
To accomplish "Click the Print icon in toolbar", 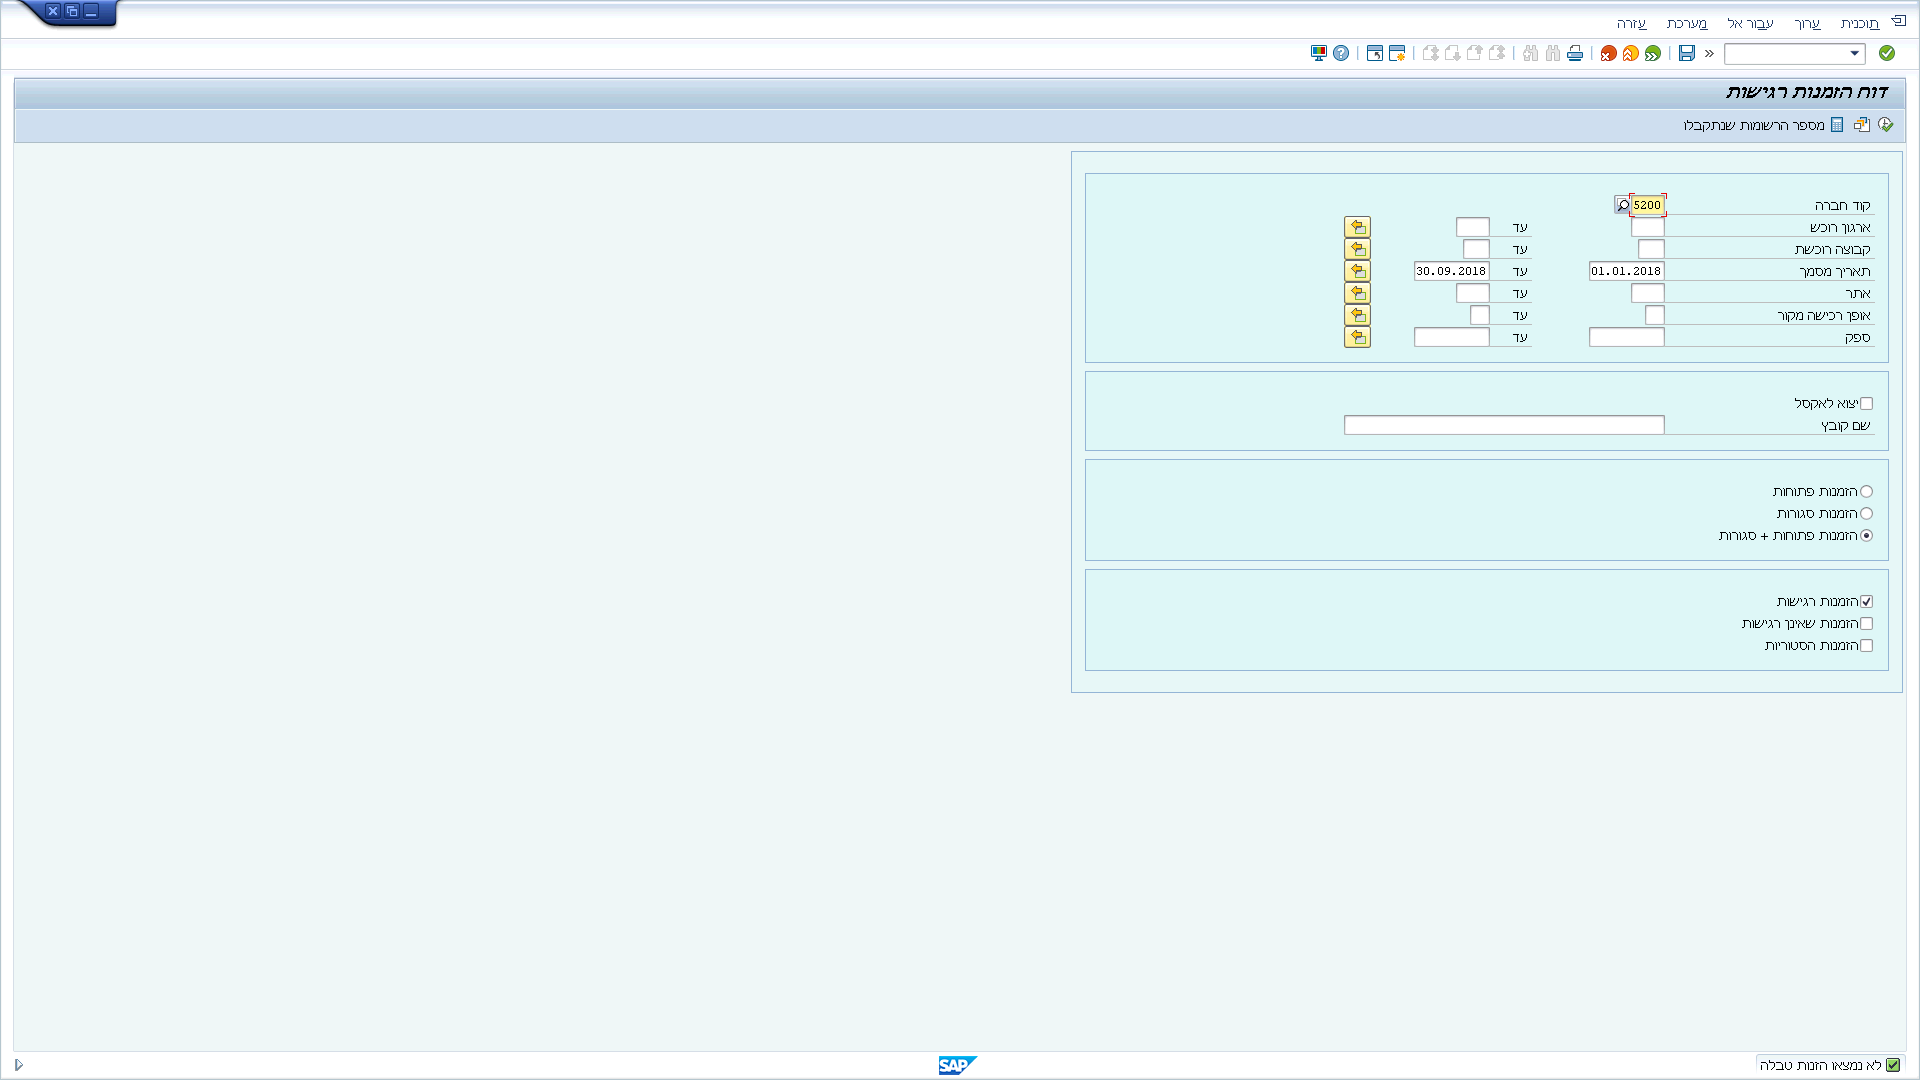I will 1575,53.
